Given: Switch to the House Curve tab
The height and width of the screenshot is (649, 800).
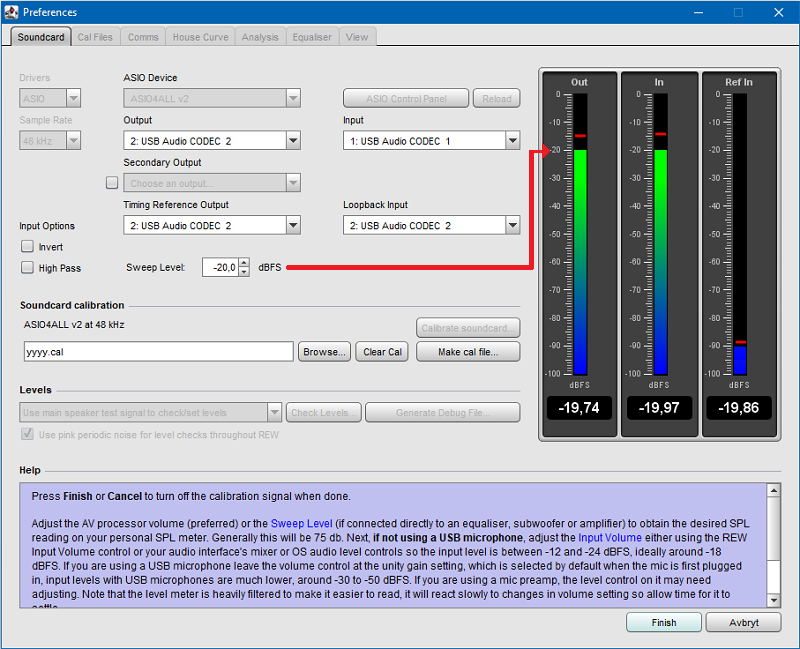Looking at the screenshot, I should 201,37.
